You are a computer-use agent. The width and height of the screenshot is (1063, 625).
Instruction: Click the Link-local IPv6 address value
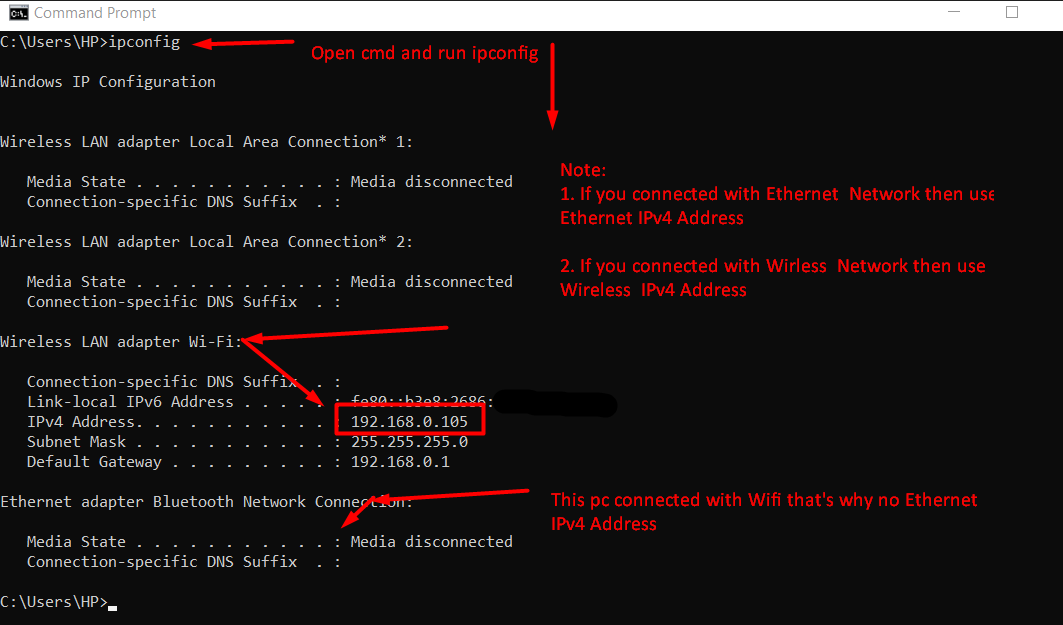click(422, 402)
